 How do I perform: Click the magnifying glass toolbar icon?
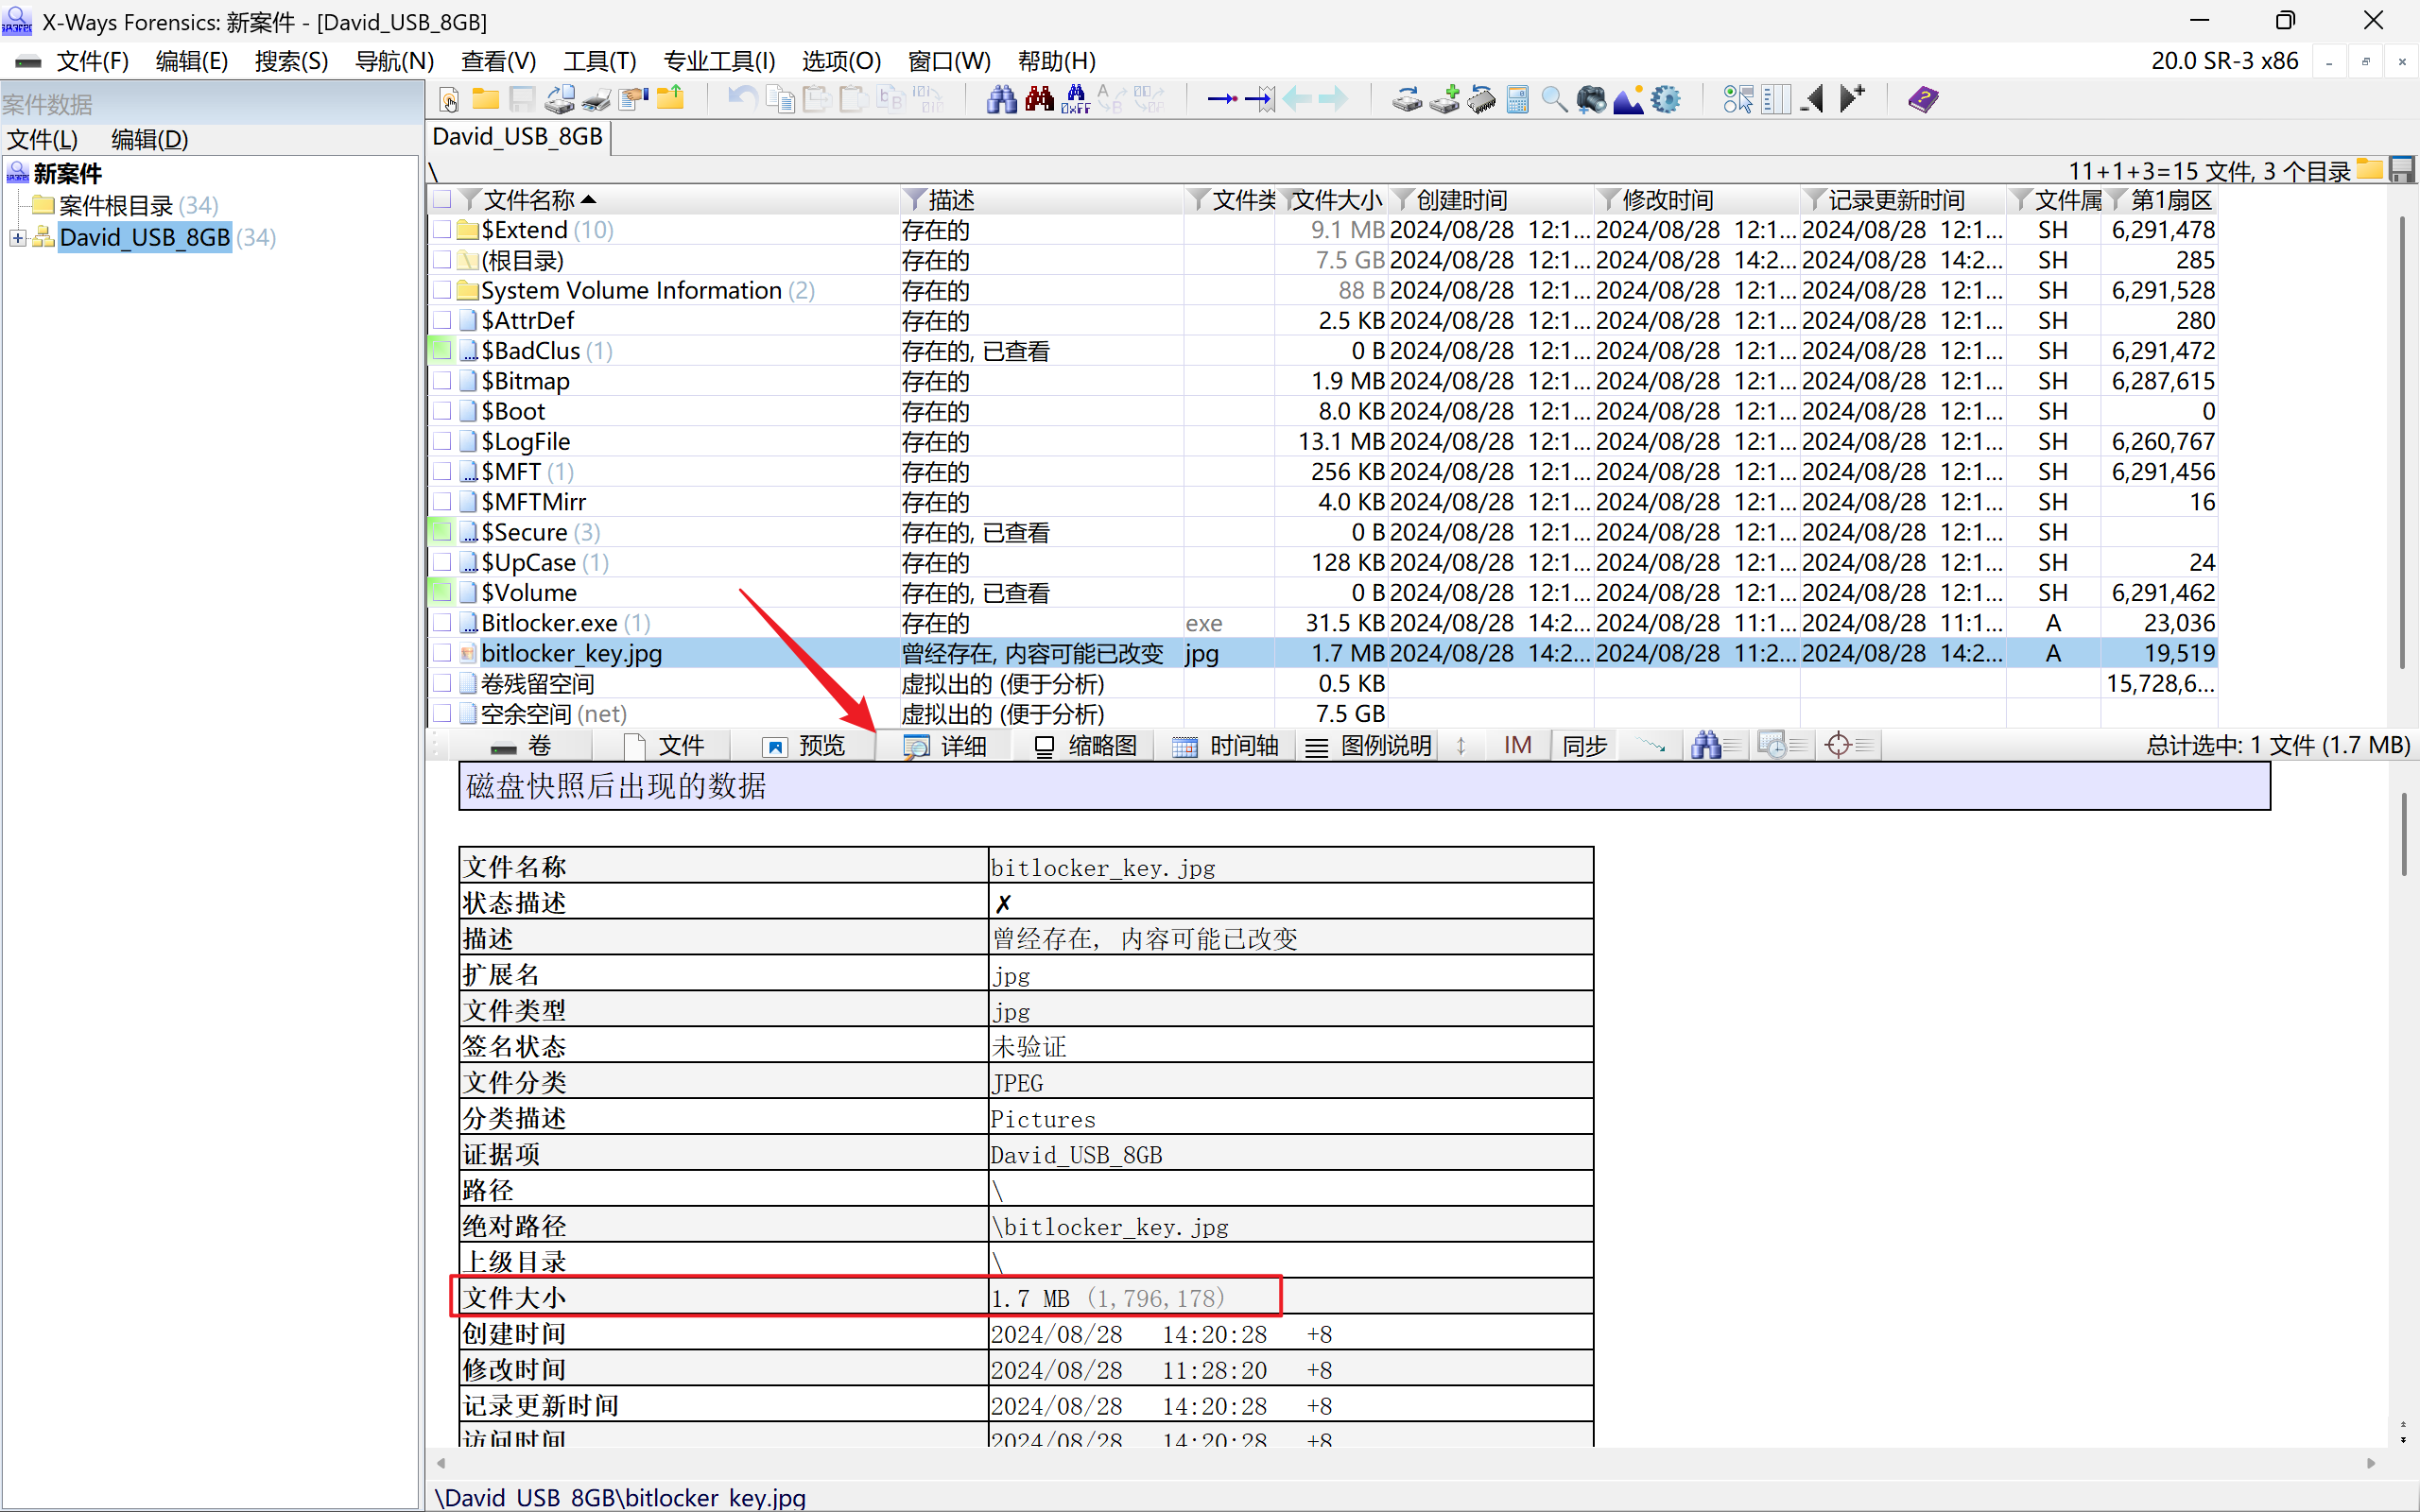(1553, 99)
